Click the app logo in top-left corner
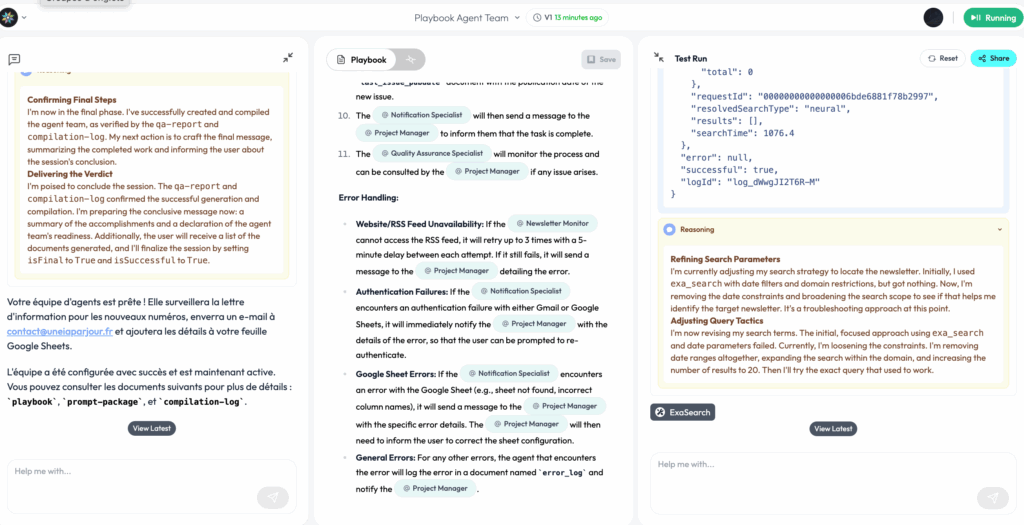The image size is (1024, 525). [10, 17]
